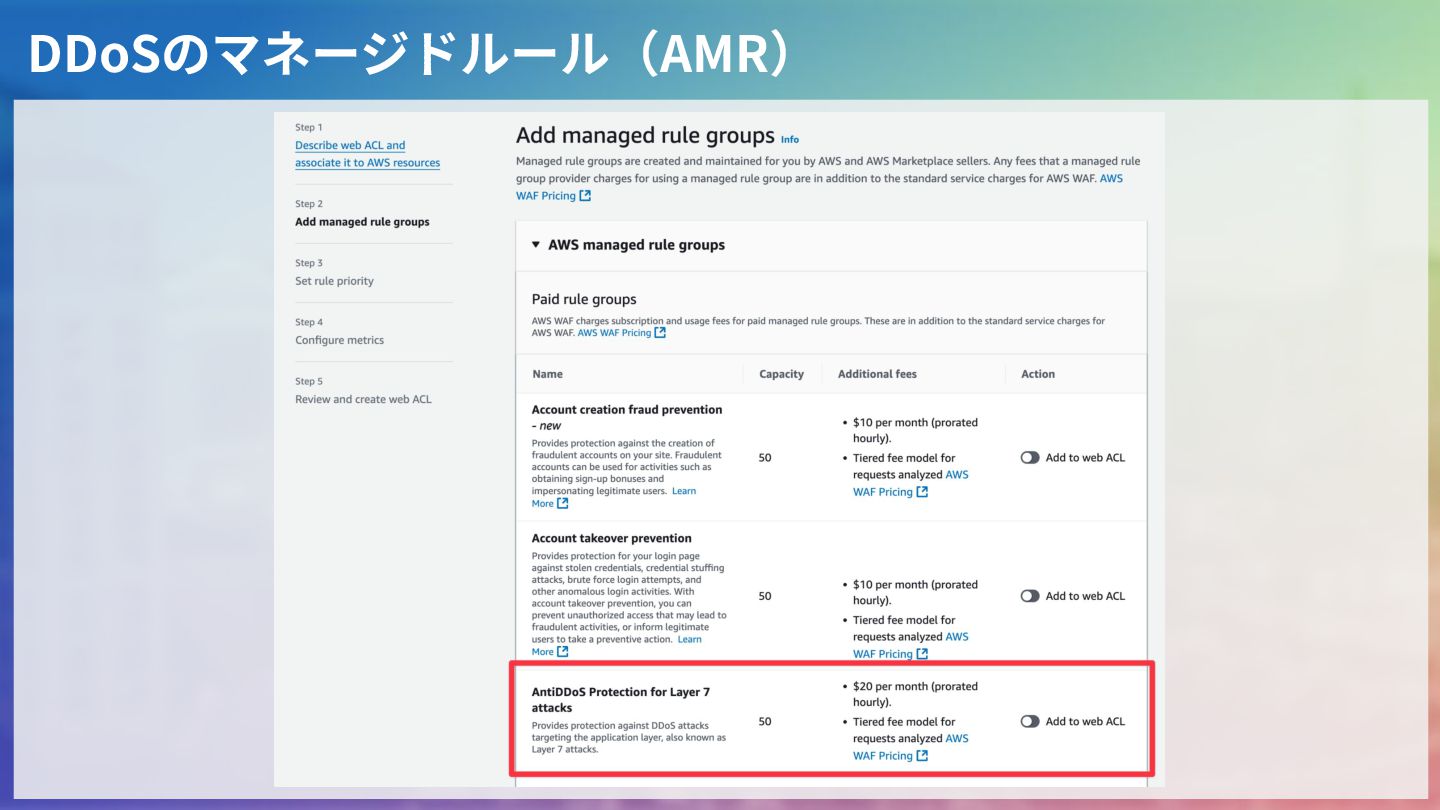Go to Set rule priority step

pyautogui.click(x=334, y=281)
